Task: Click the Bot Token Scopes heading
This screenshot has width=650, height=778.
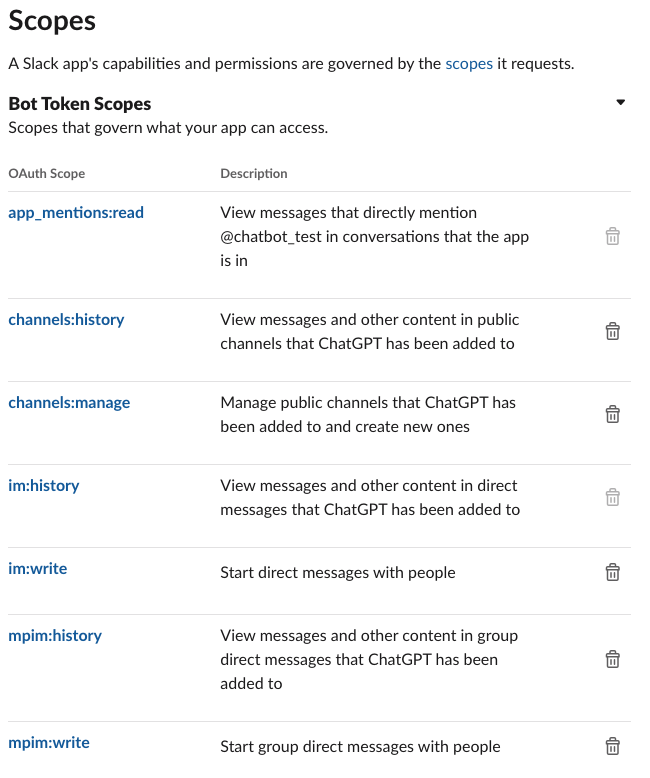Action: (80, 103)
